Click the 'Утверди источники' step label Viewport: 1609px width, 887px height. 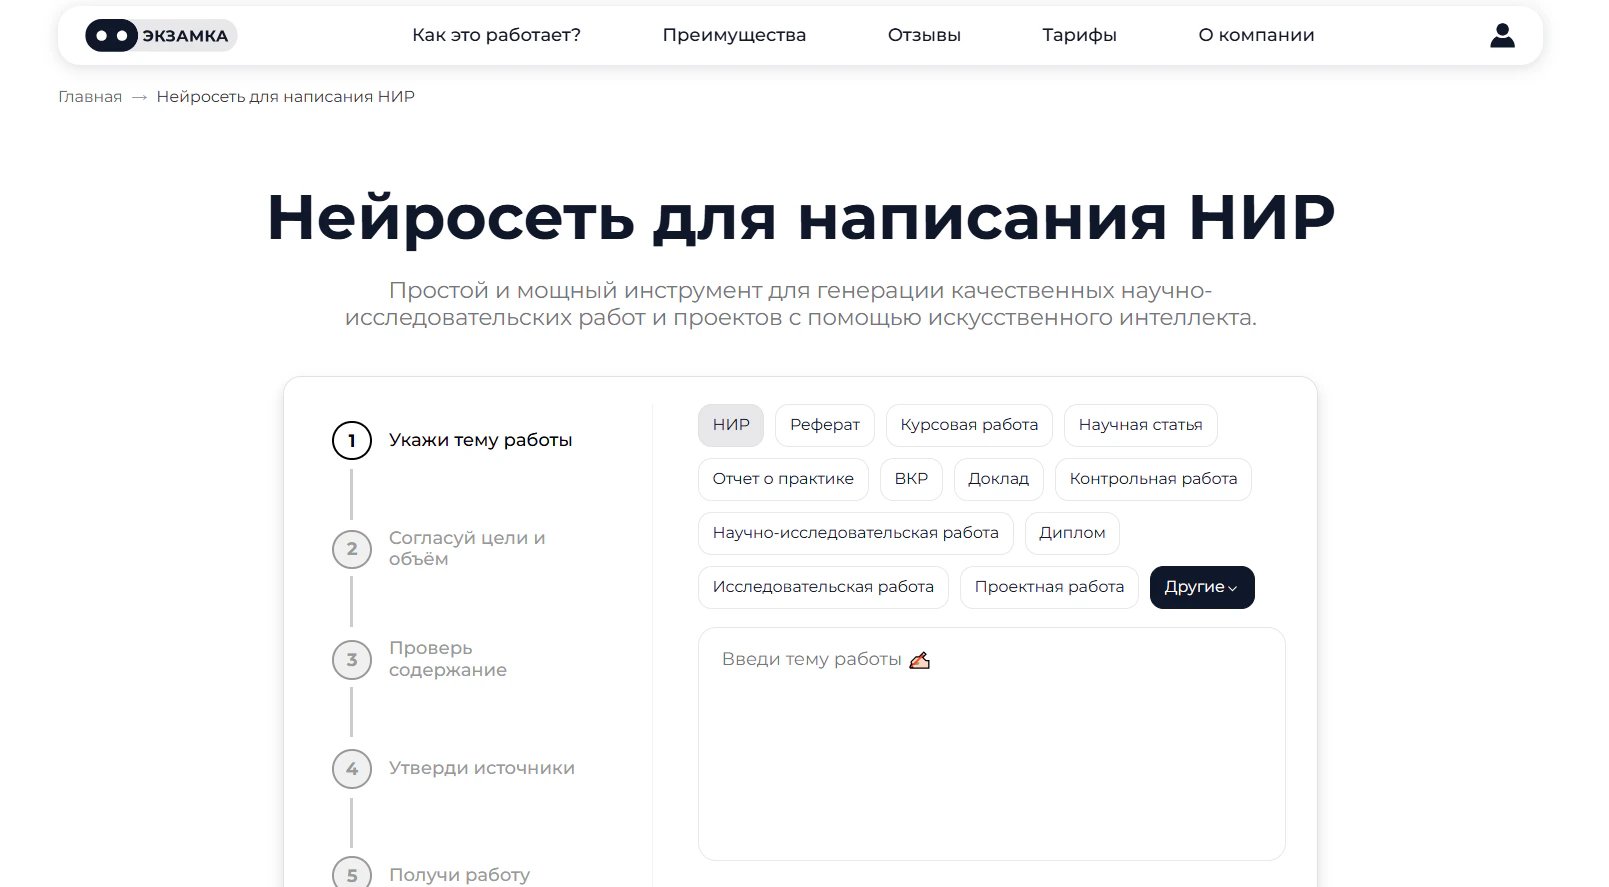coord(482,768)
